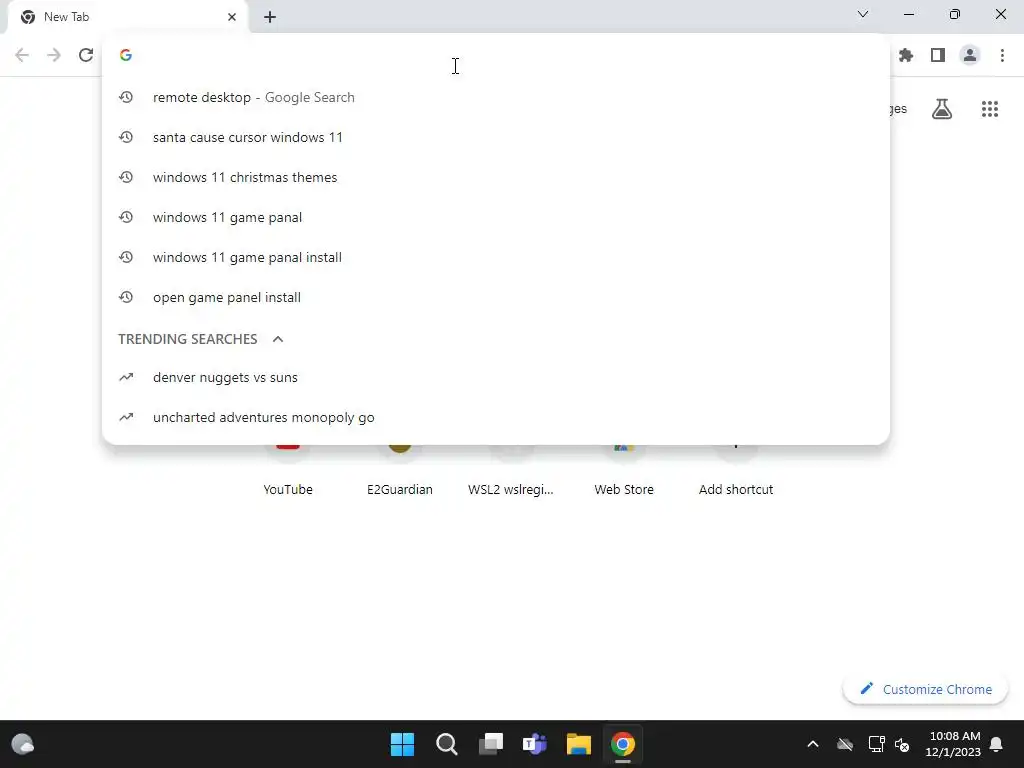
Task: Open Microsoft Teams from taskbar
Action: pyautogui.click(x=535, y=744)
